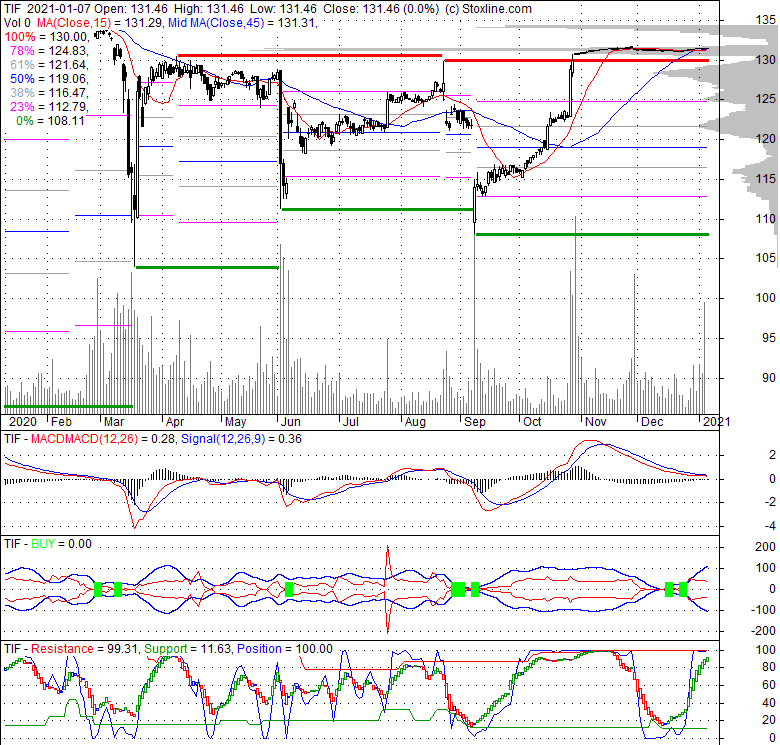Click the 105 price axis value

pyautogui.click(x=766, y=258)
